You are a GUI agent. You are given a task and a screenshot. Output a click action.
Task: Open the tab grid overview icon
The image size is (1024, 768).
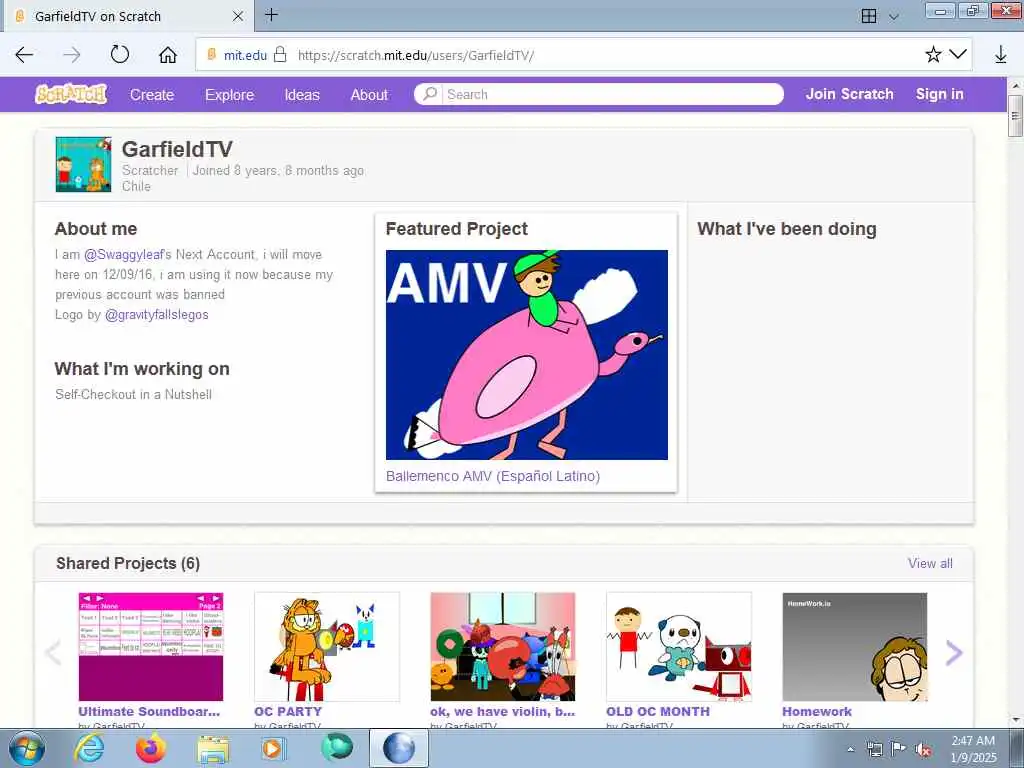[x=869, y=16]
